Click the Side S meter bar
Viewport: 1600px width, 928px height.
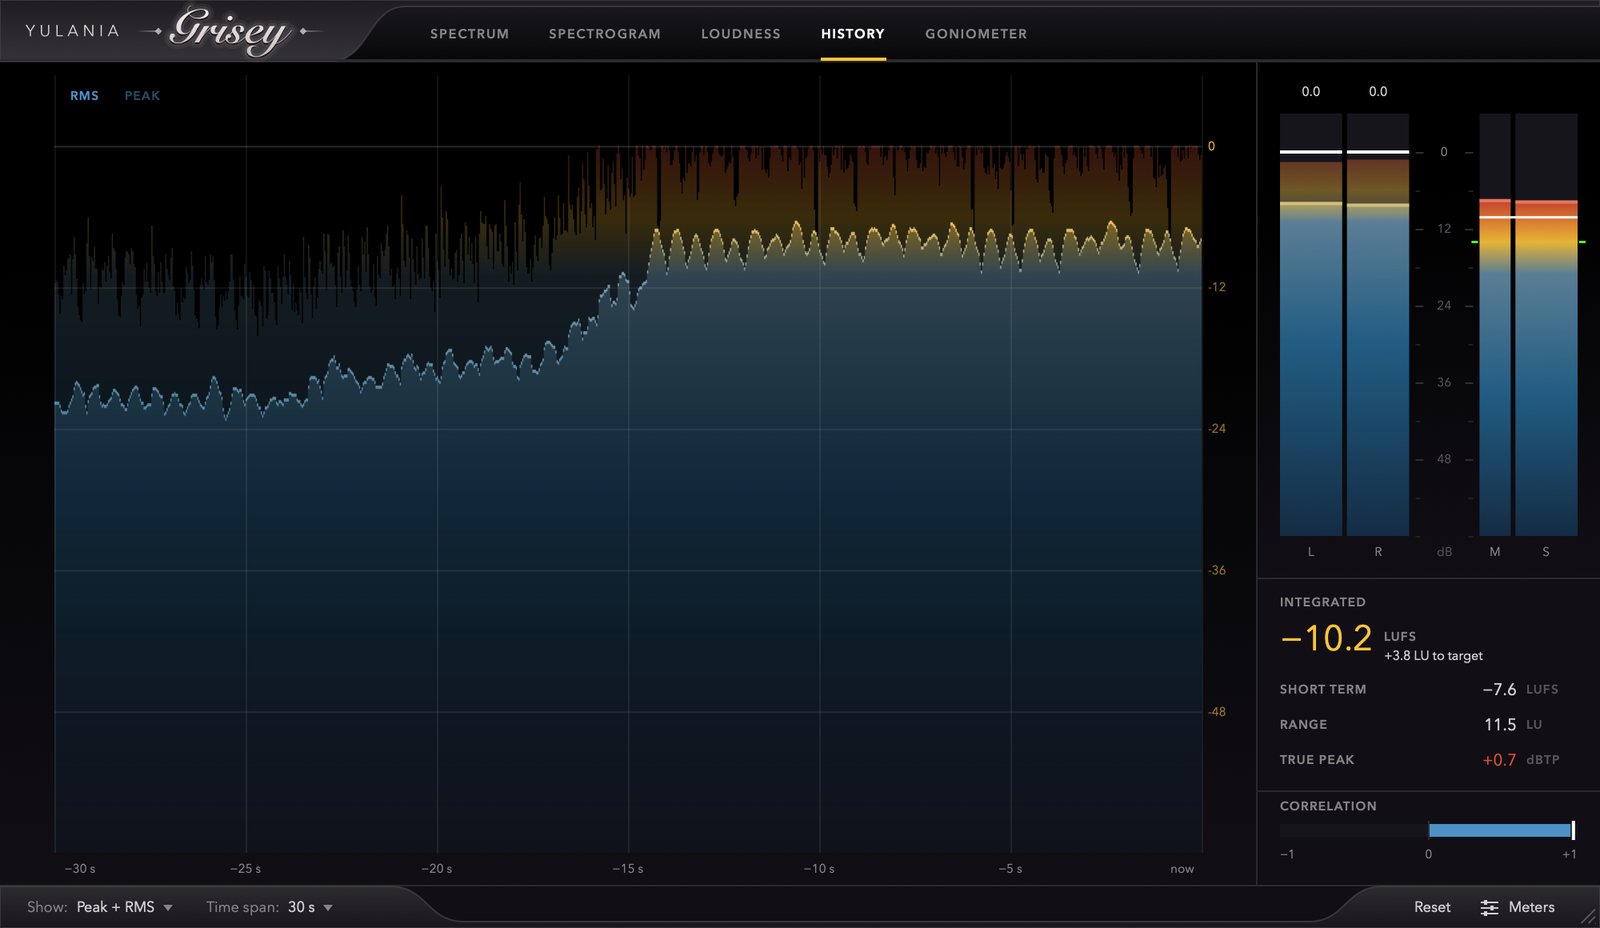click(1546, 324)
